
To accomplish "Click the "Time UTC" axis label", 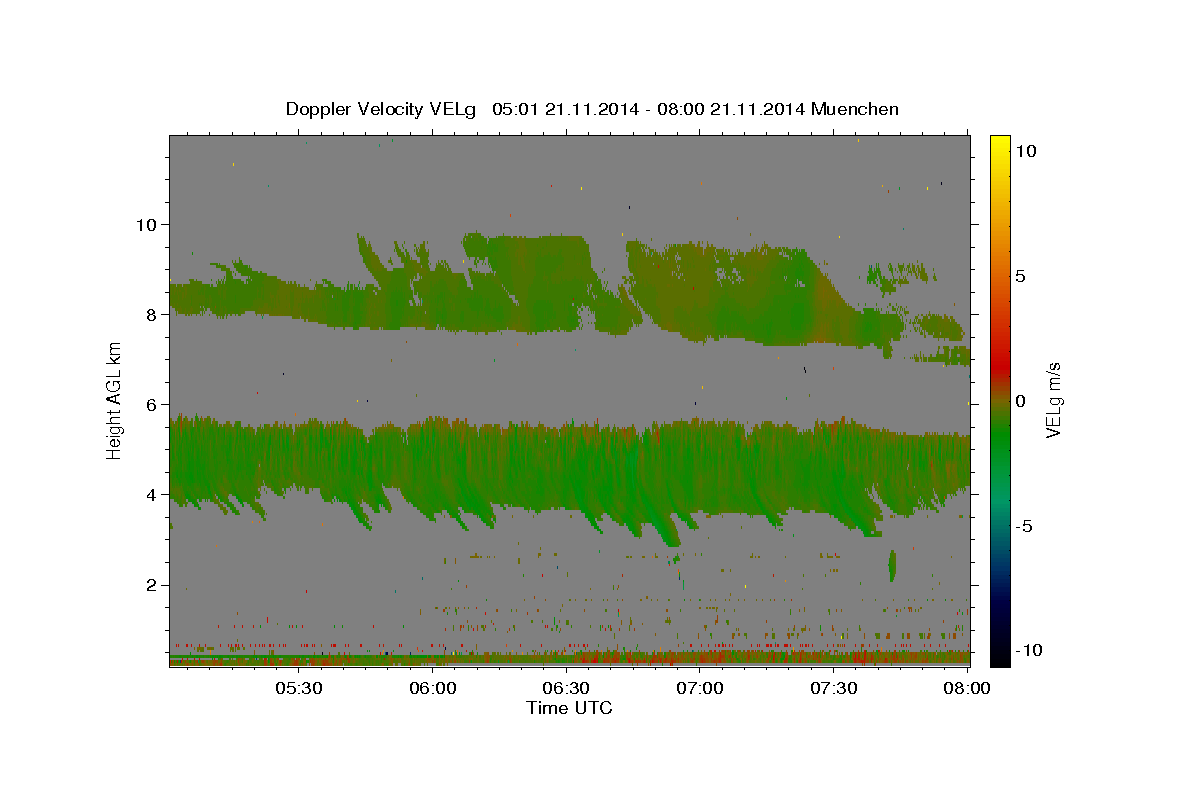I will (x=569, y=708).
